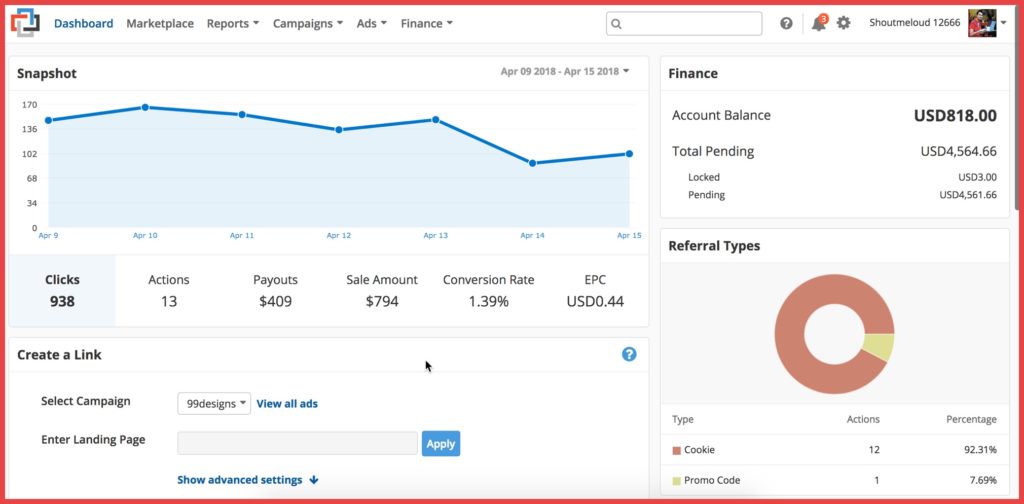The width and height of the screenshot is (1024, 504).
Task: Select the Actions metric tab
Action: click(168, 291)
